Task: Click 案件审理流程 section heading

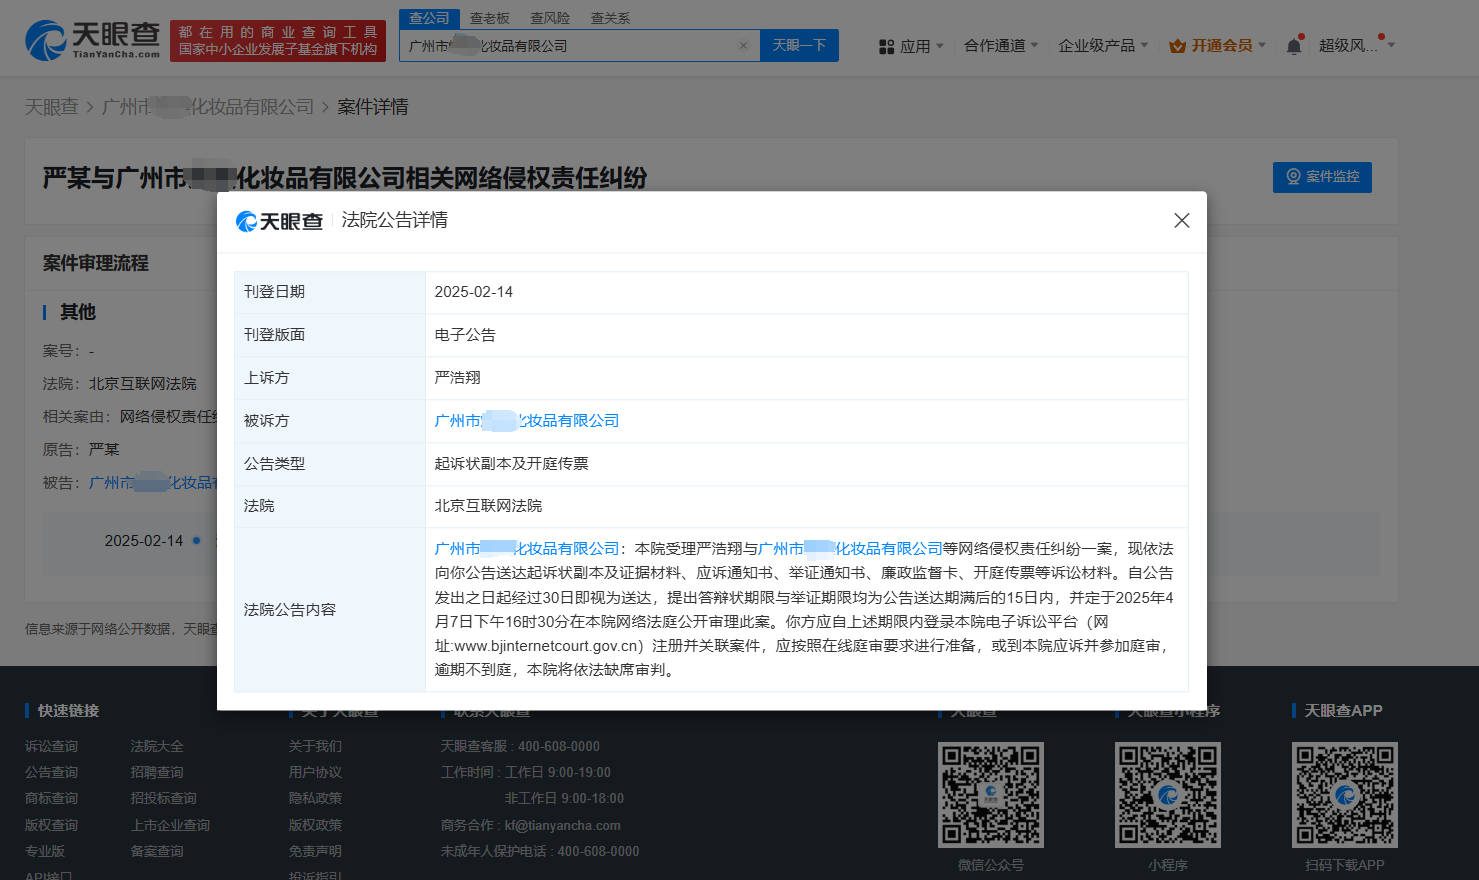Action: pyautogui.click(x=96, y=263)
